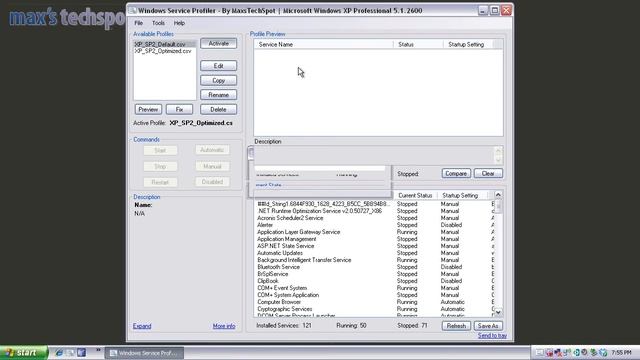
Task: Select Automatic Updates service
Action: (373, 253)
